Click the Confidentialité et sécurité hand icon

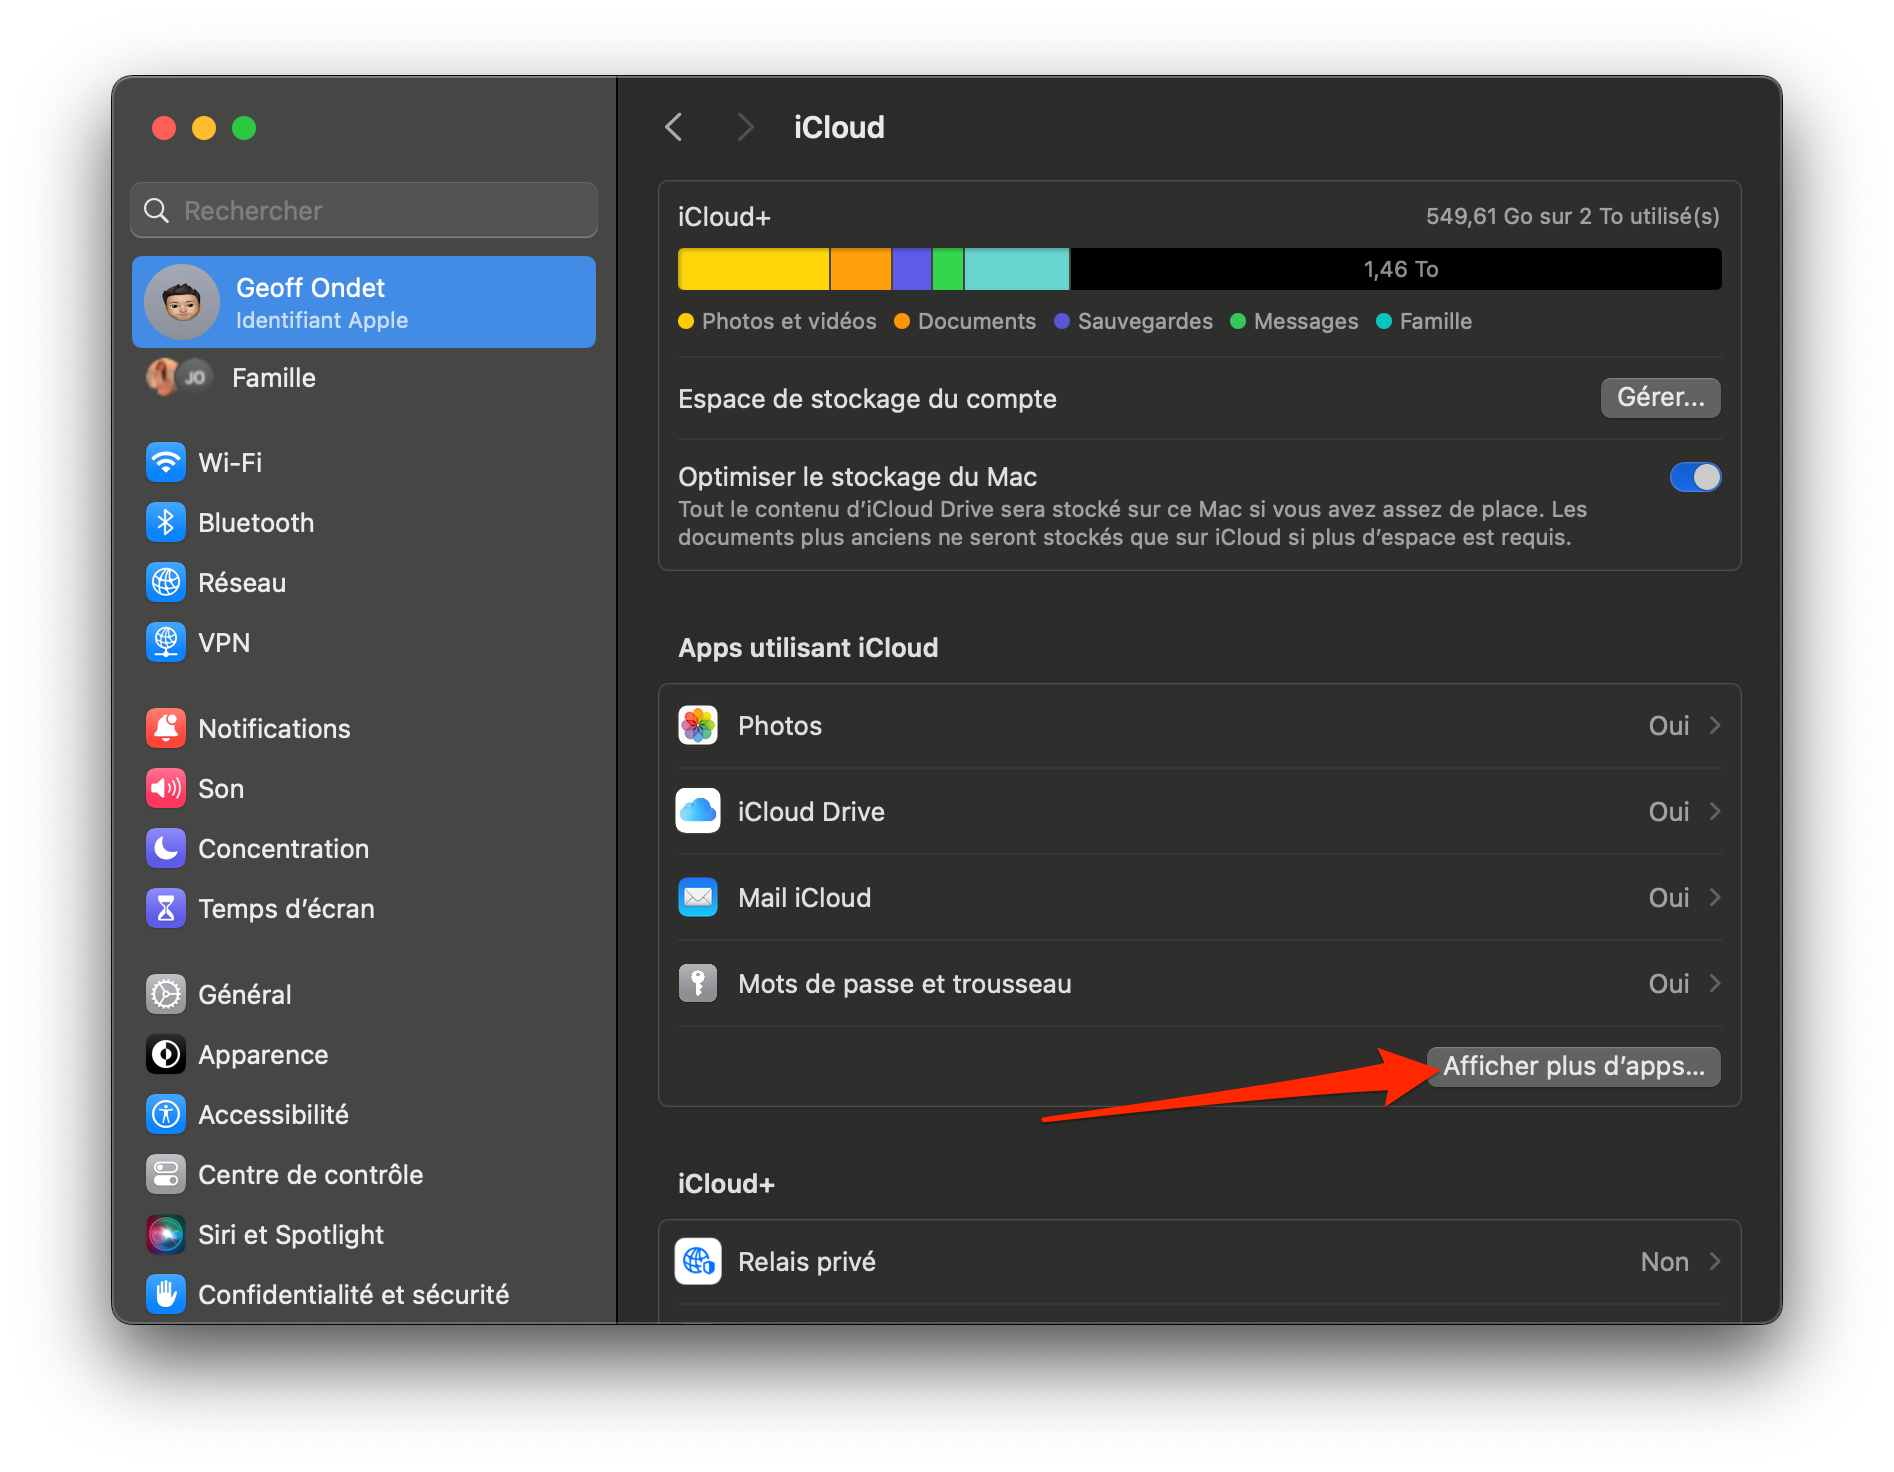click(x=166, y=1294)
